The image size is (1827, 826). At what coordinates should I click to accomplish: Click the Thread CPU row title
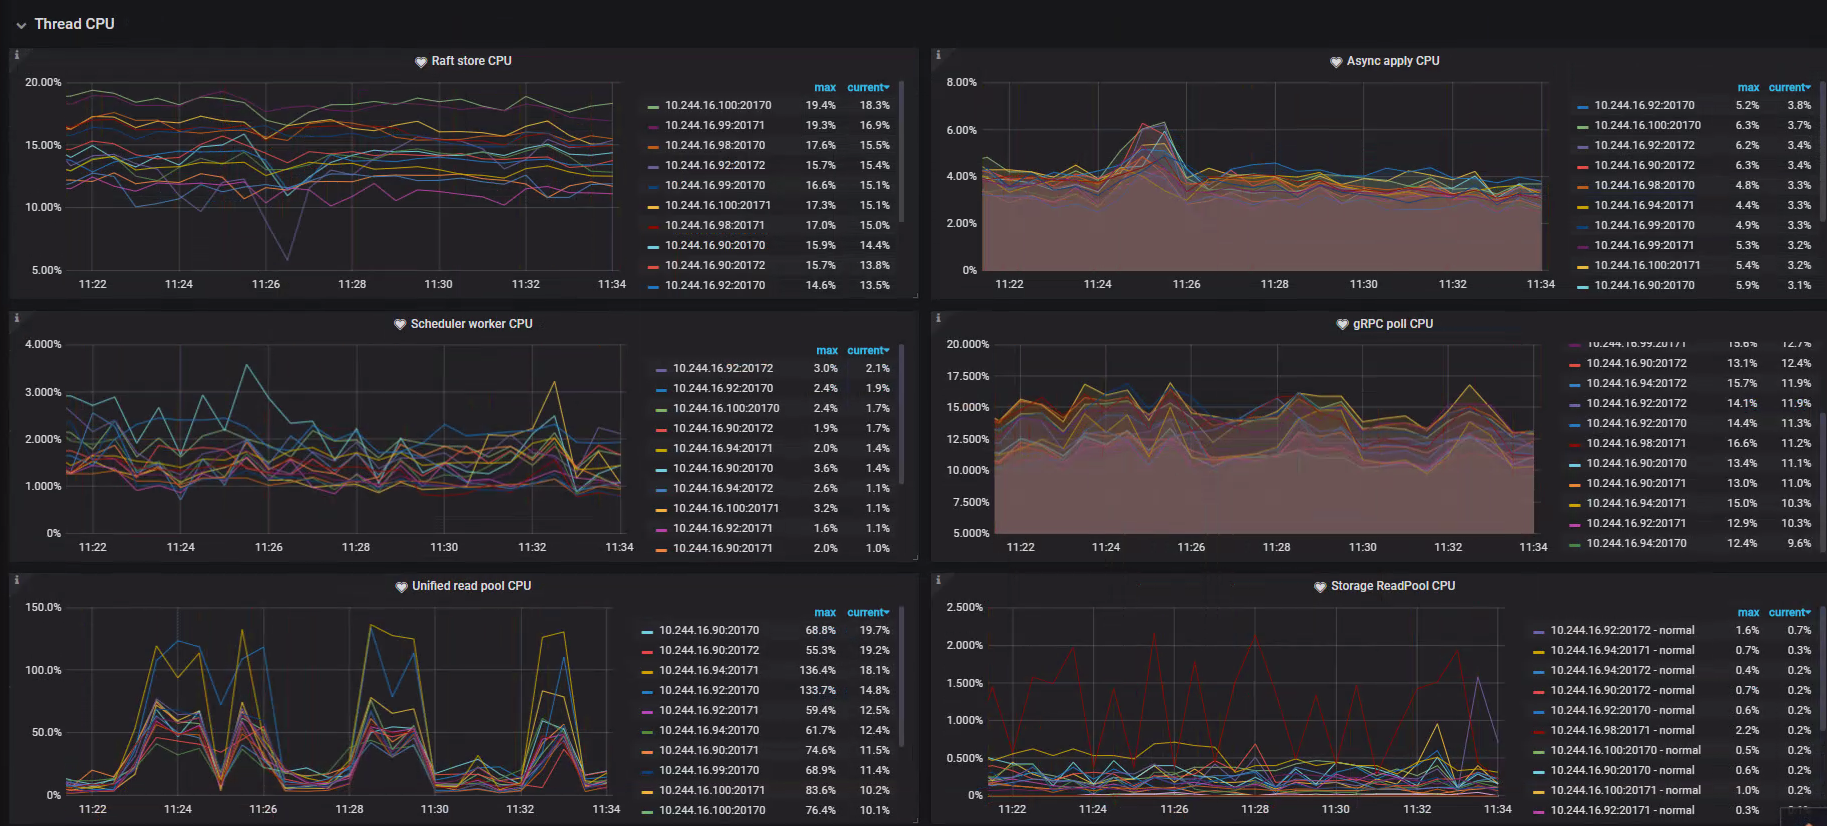coord(74,24)
